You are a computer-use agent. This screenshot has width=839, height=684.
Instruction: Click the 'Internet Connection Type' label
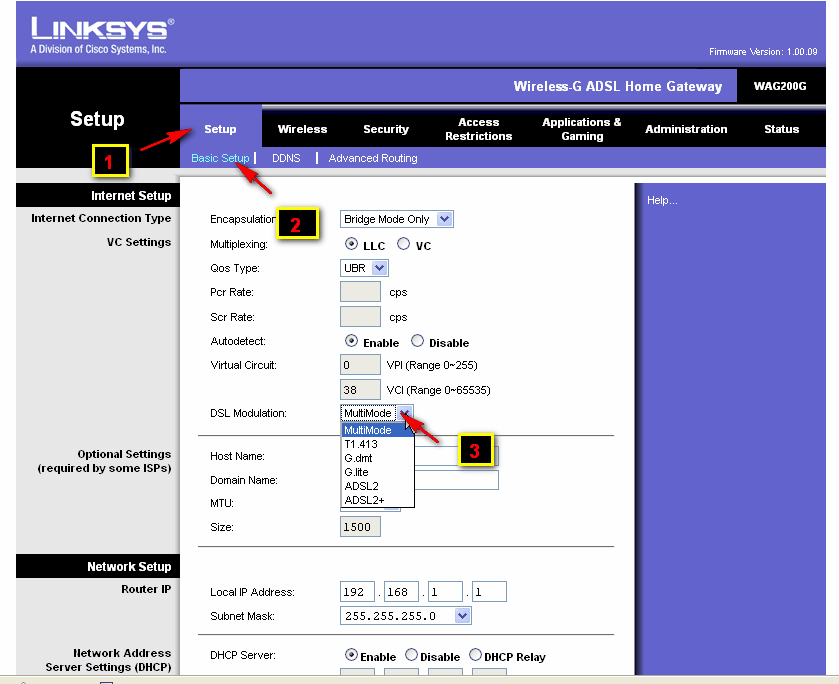tap(101, 218)
